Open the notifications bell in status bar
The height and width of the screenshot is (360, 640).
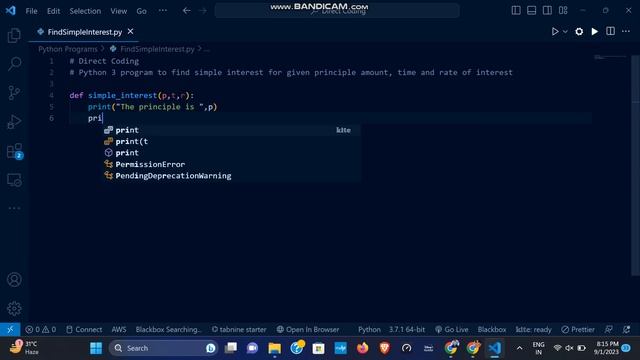tap(627, 329)
